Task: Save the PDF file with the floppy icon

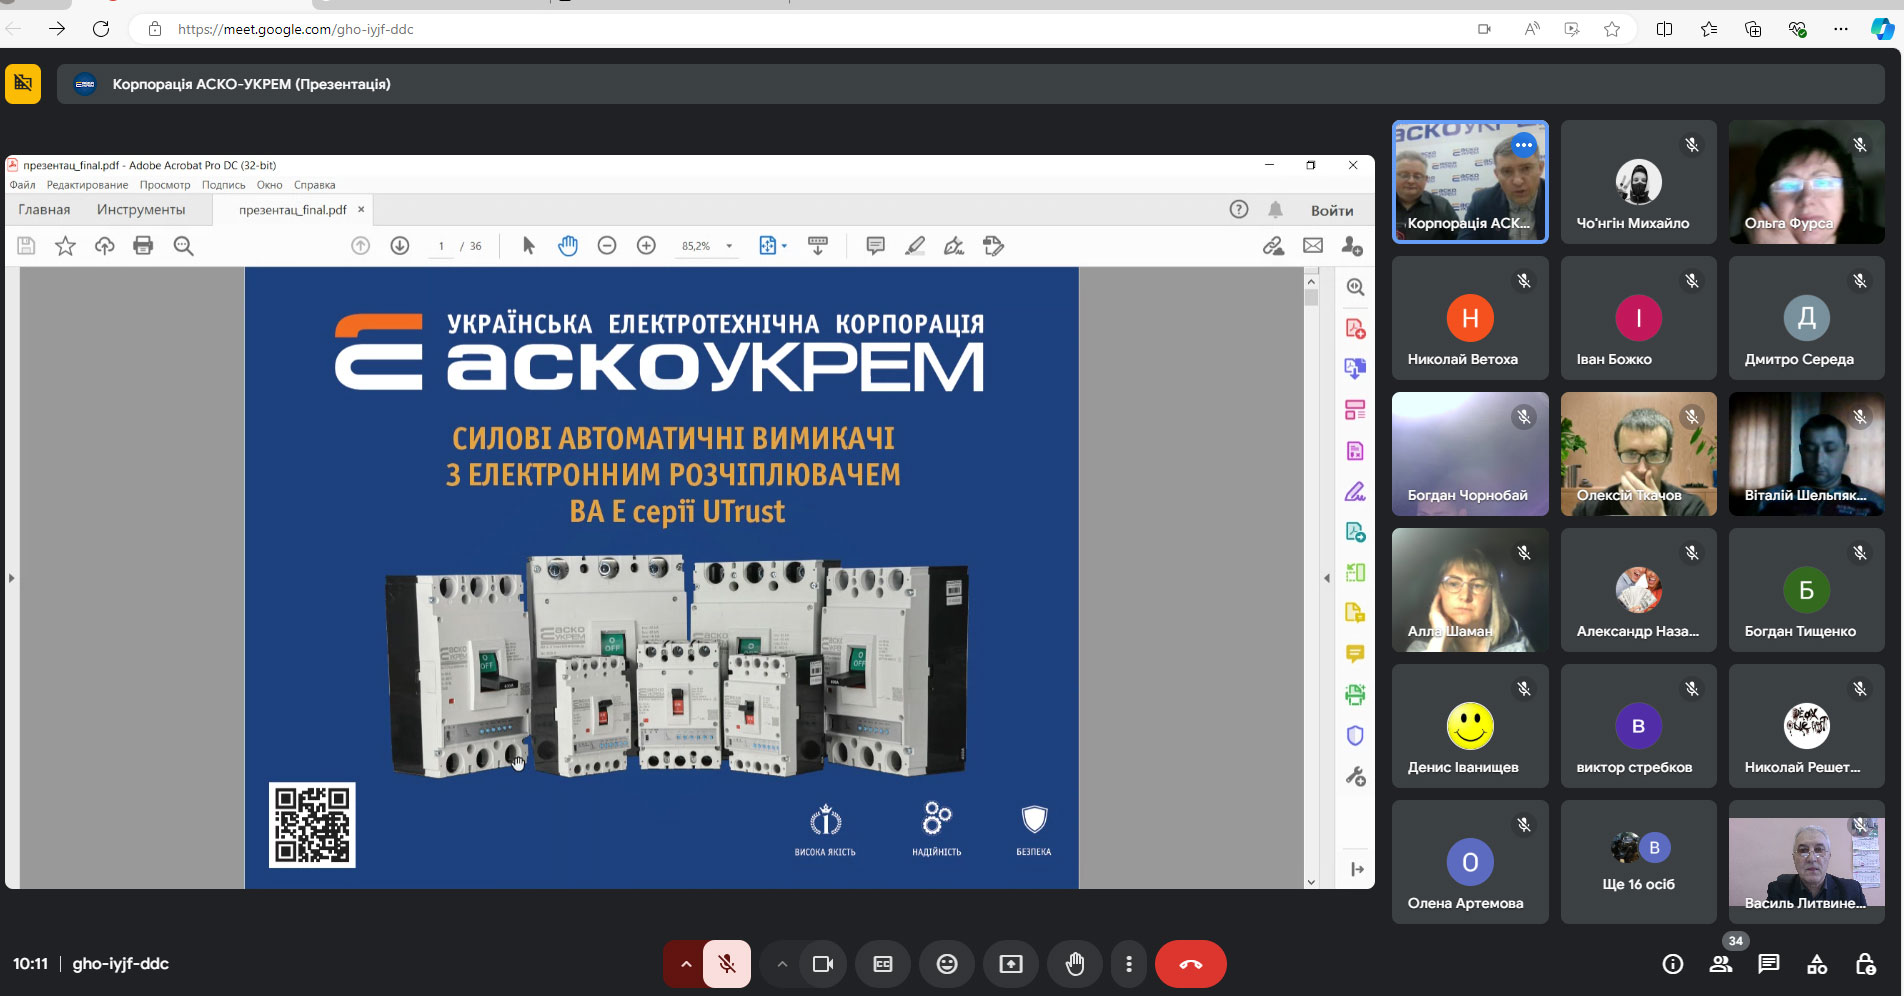Action: [x=26, y=246]
